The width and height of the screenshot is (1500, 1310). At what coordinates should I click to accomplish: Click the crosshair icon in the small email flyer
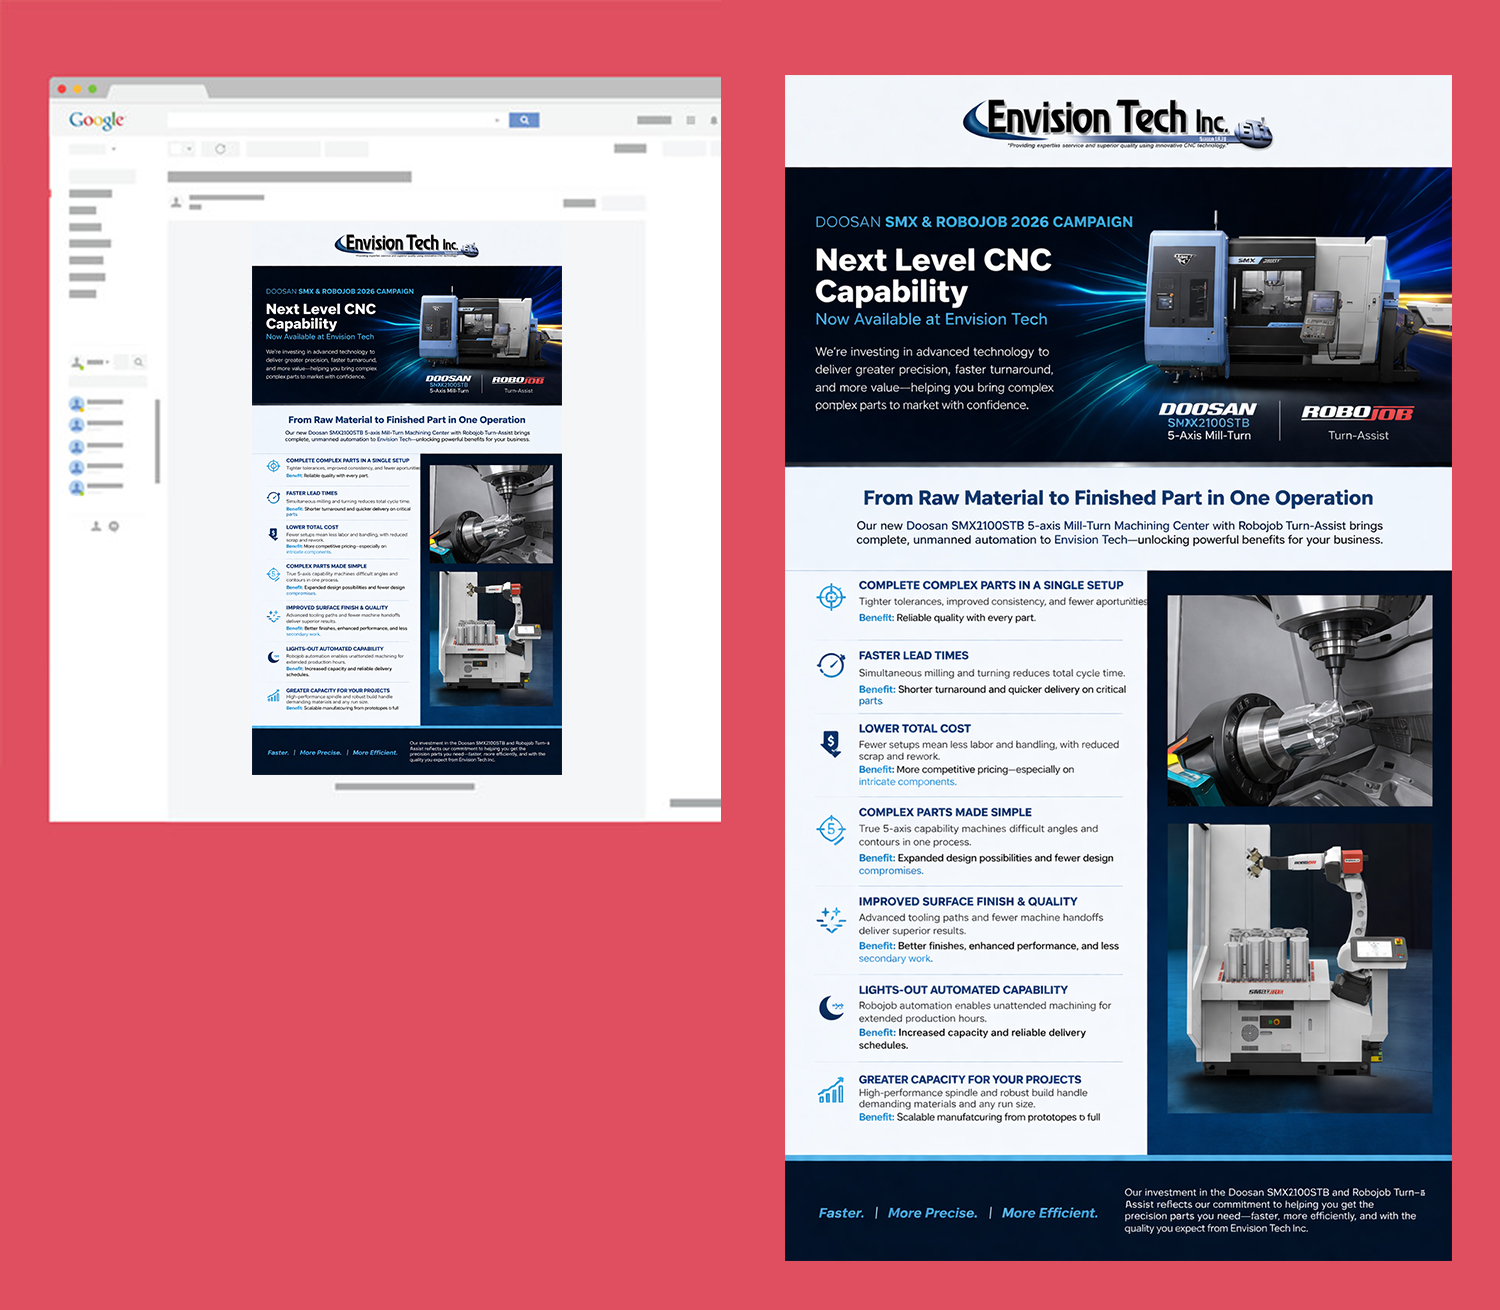273,466
